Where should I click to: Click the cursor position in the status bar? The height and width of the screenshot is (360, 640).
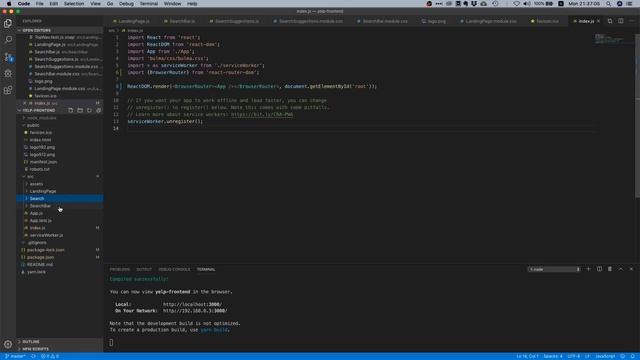[x=527, y=356]
